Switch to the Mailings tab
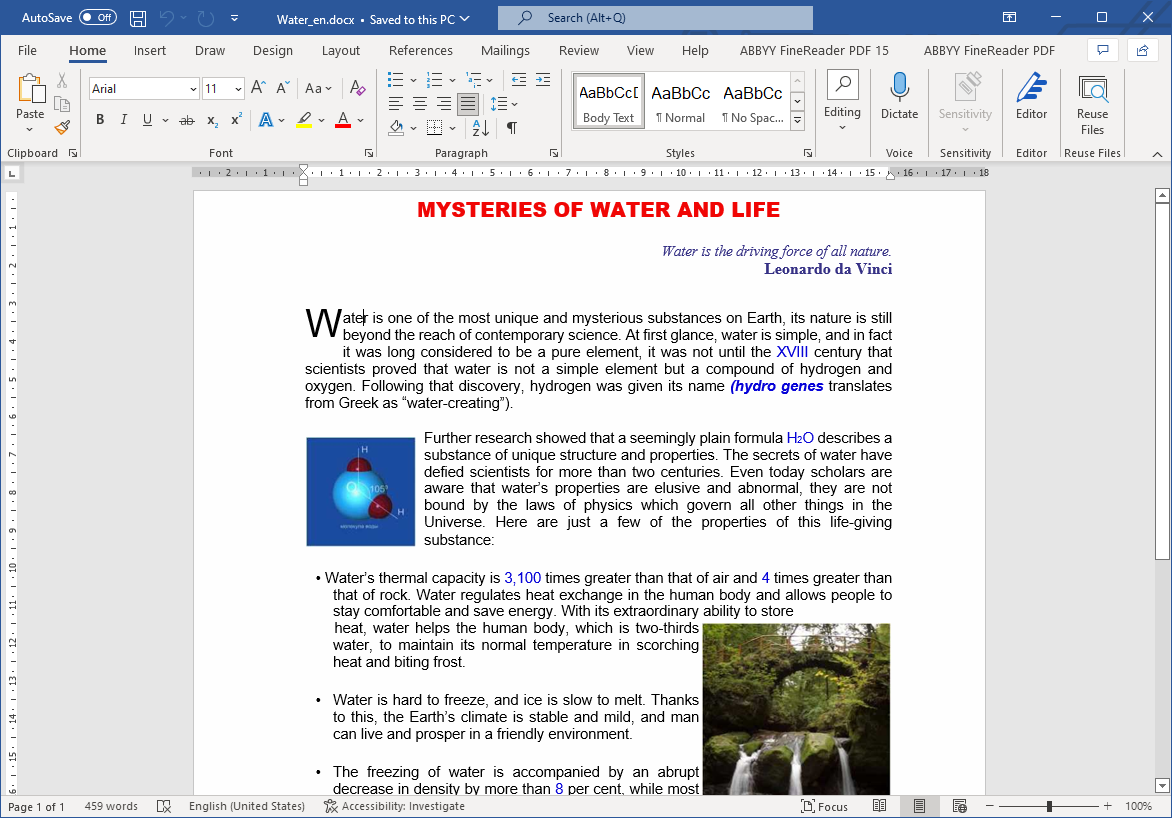Image resolution: width=1172 pixels, height=818 pixels. [505, 50]
